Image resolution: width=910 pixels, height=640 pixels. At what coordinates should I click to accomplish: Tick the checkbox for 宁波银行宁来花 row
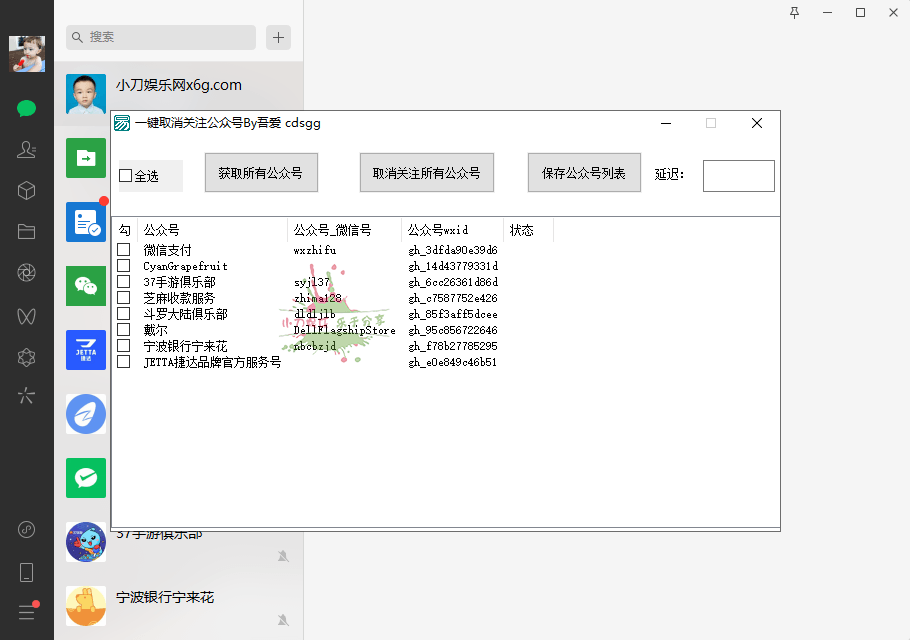point(124,346)
